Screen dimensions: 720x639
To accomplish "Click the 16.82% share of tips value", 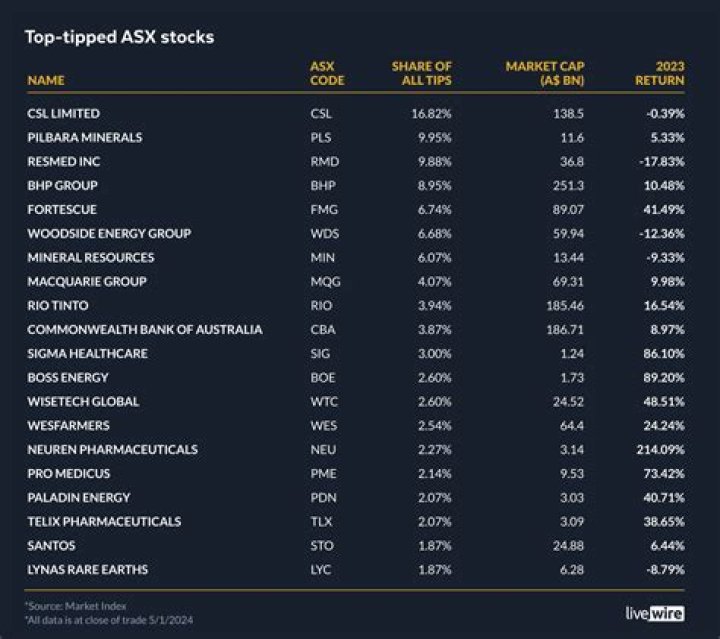I will click(x=432, y=114).
